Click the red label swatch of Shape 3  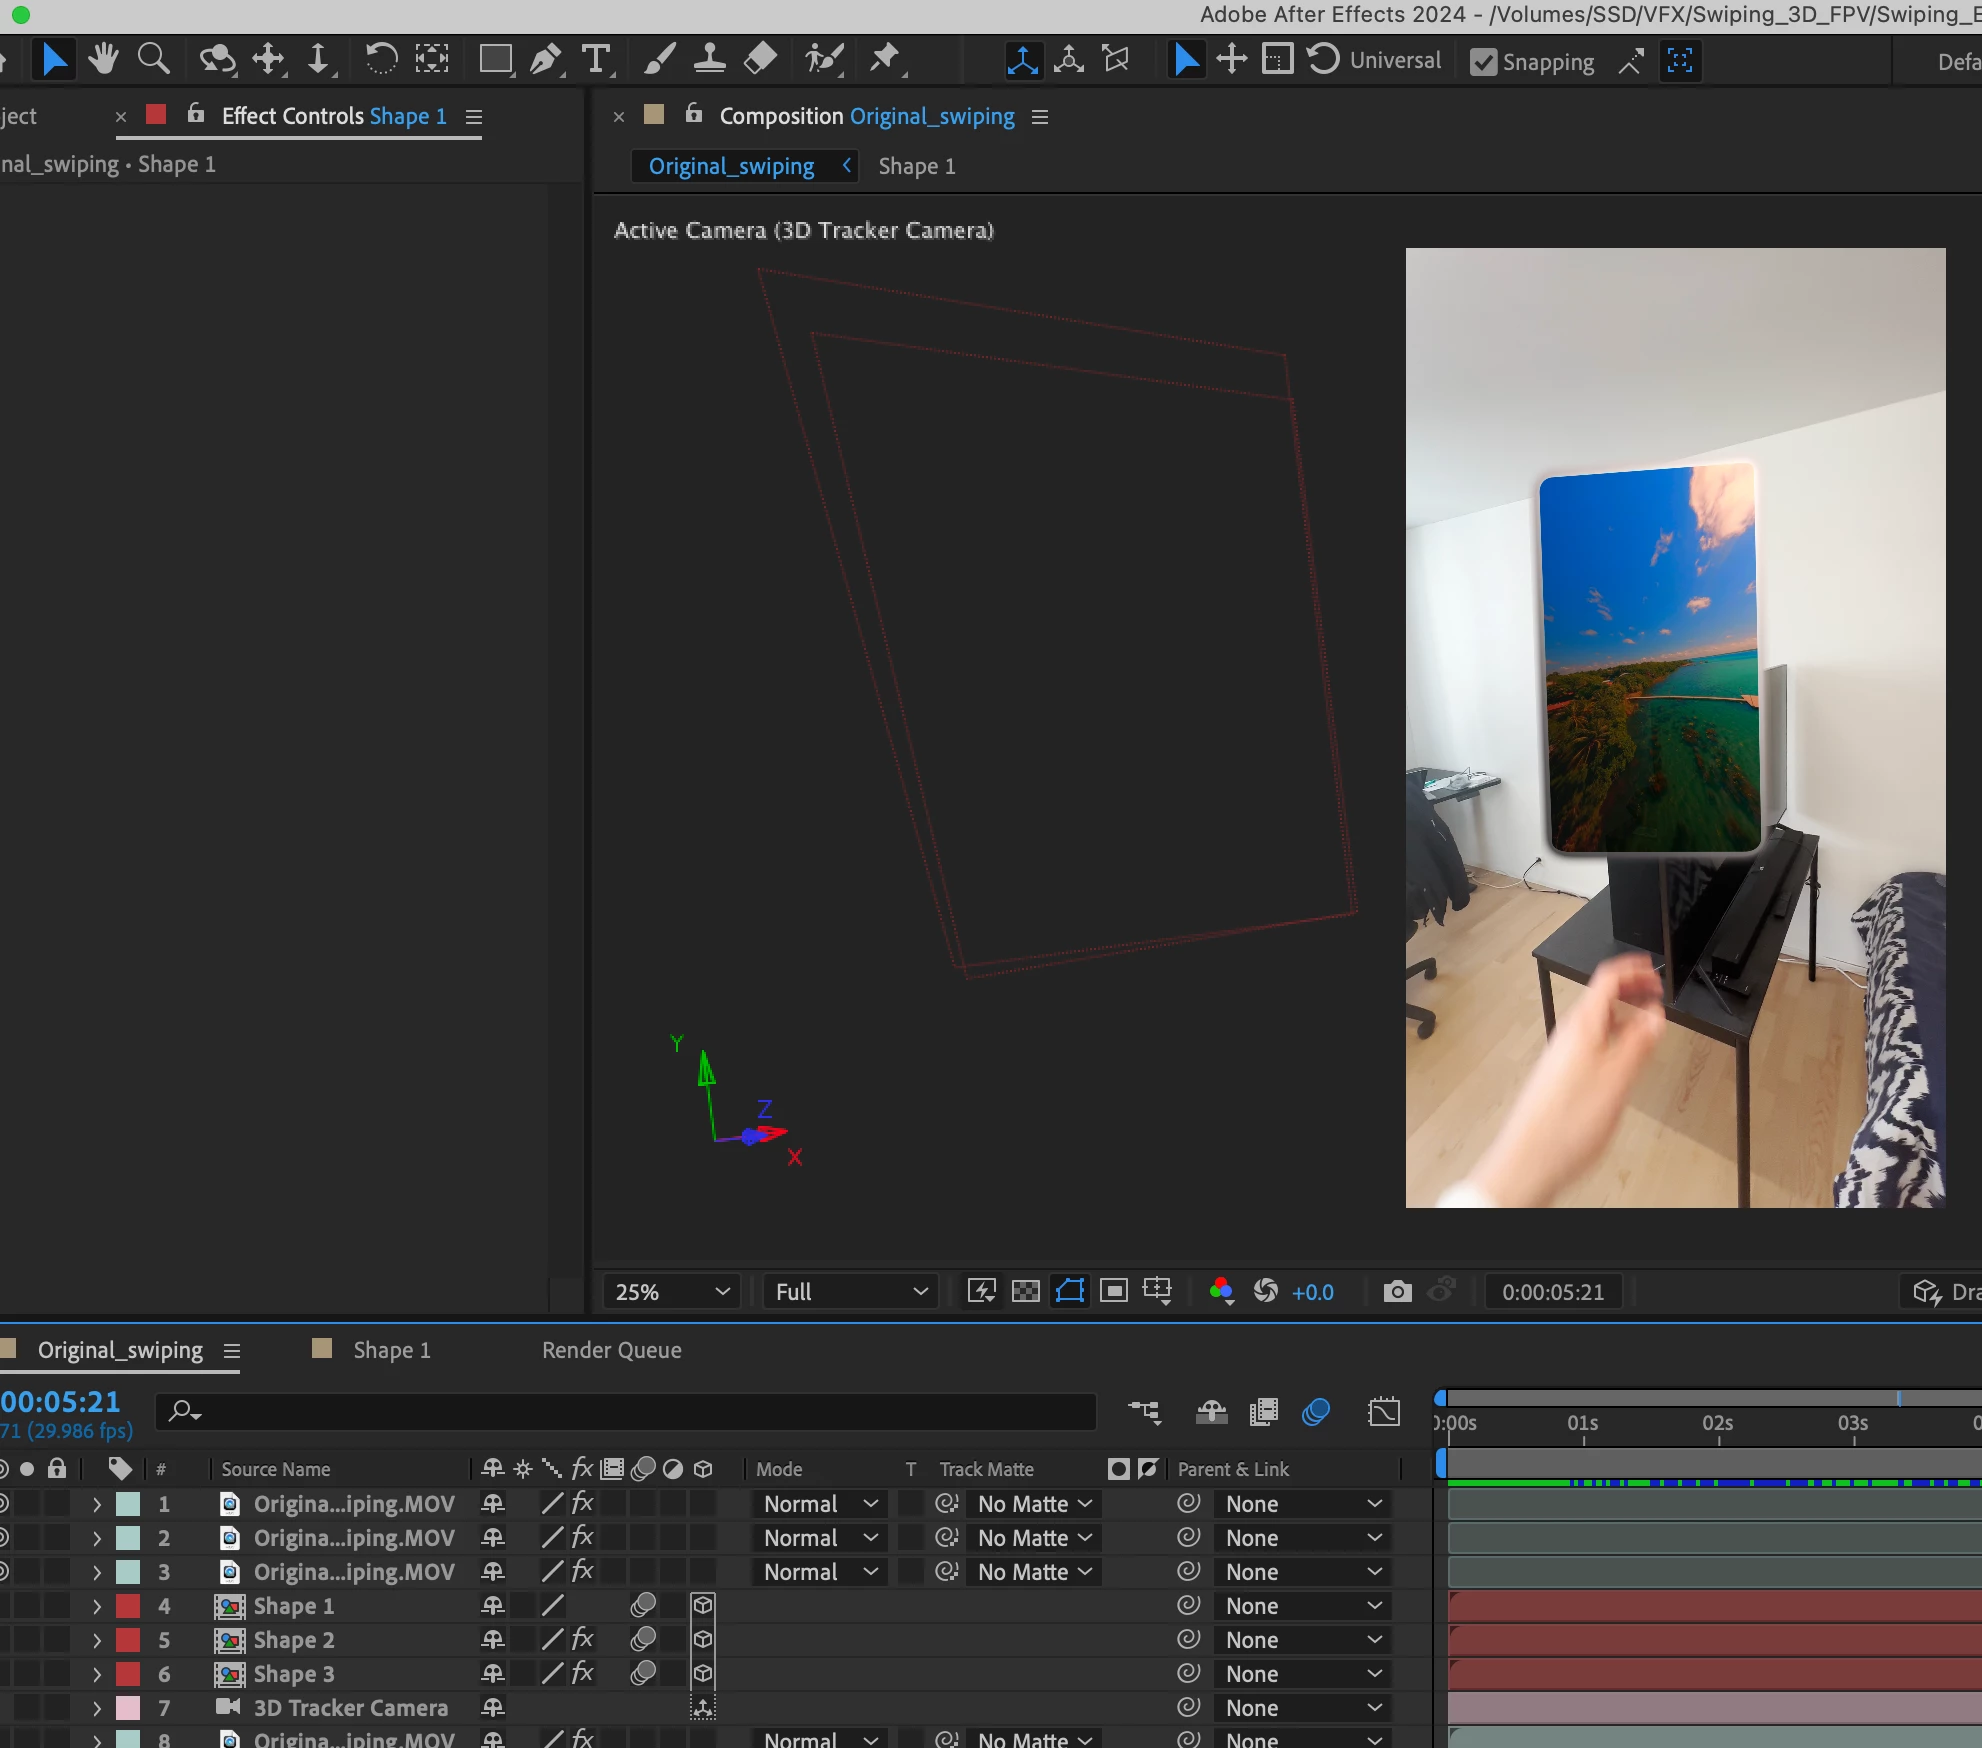(x=128, y=1674)
